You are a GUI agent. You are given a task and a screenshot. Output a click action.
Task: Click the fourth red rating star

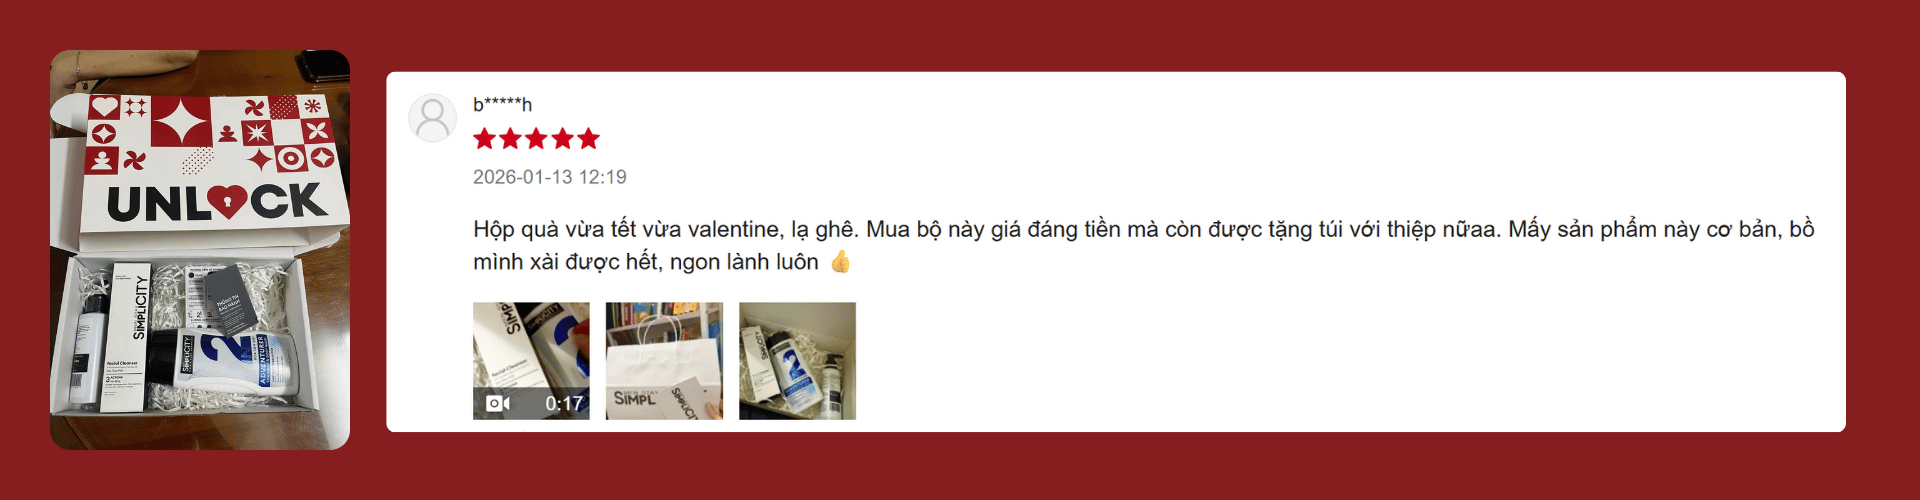coord(563,139)
